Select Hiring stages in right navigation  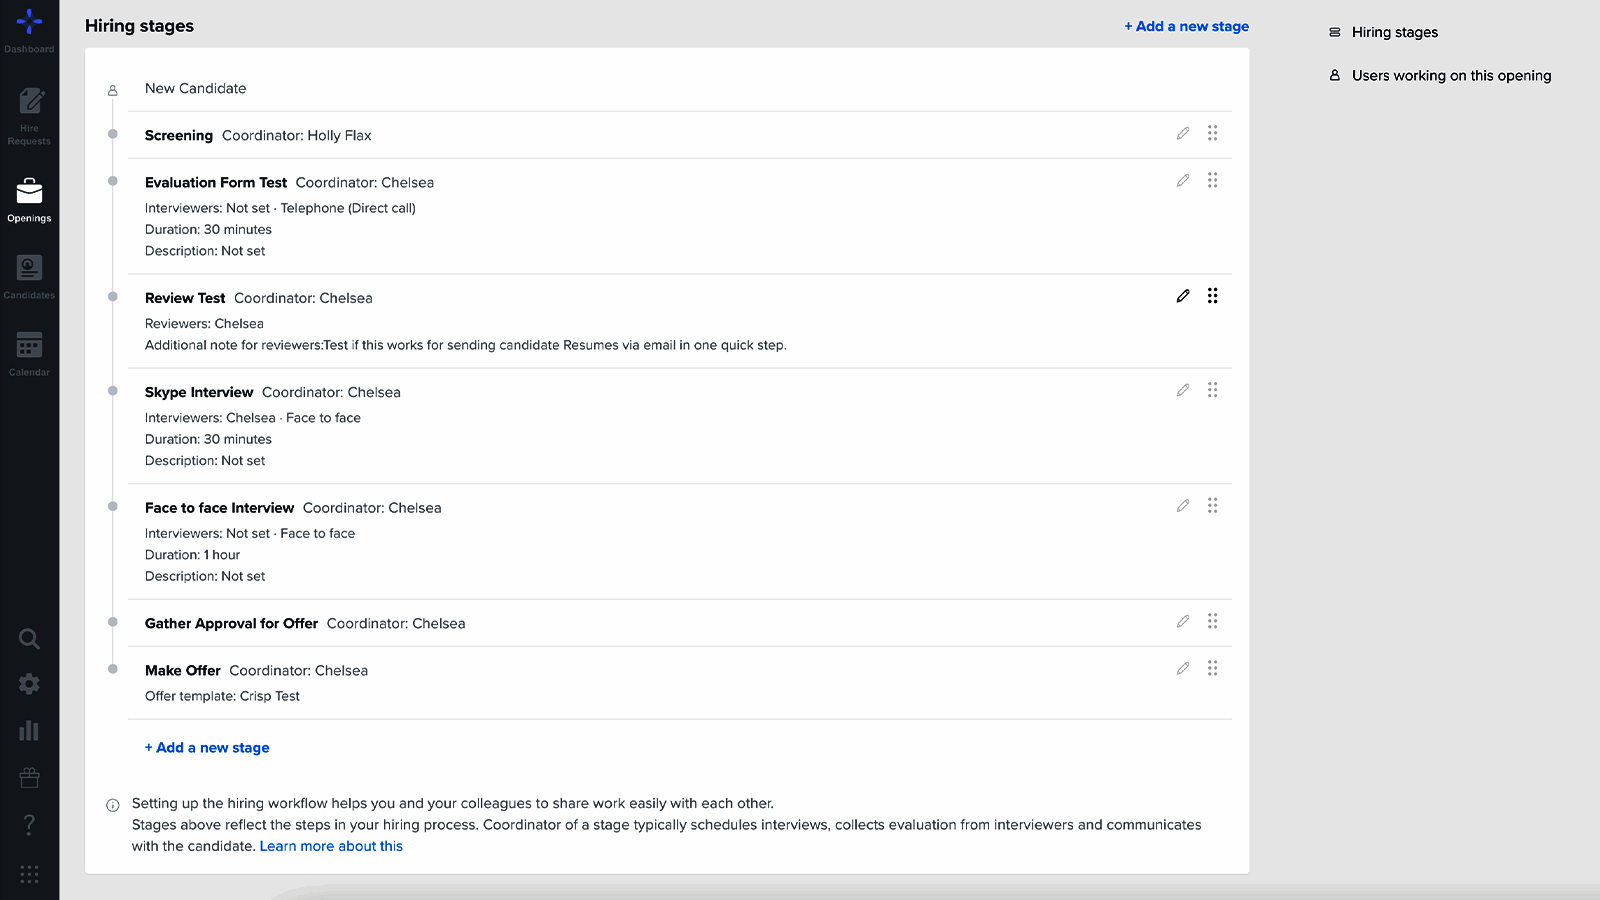coord(1394,32)
